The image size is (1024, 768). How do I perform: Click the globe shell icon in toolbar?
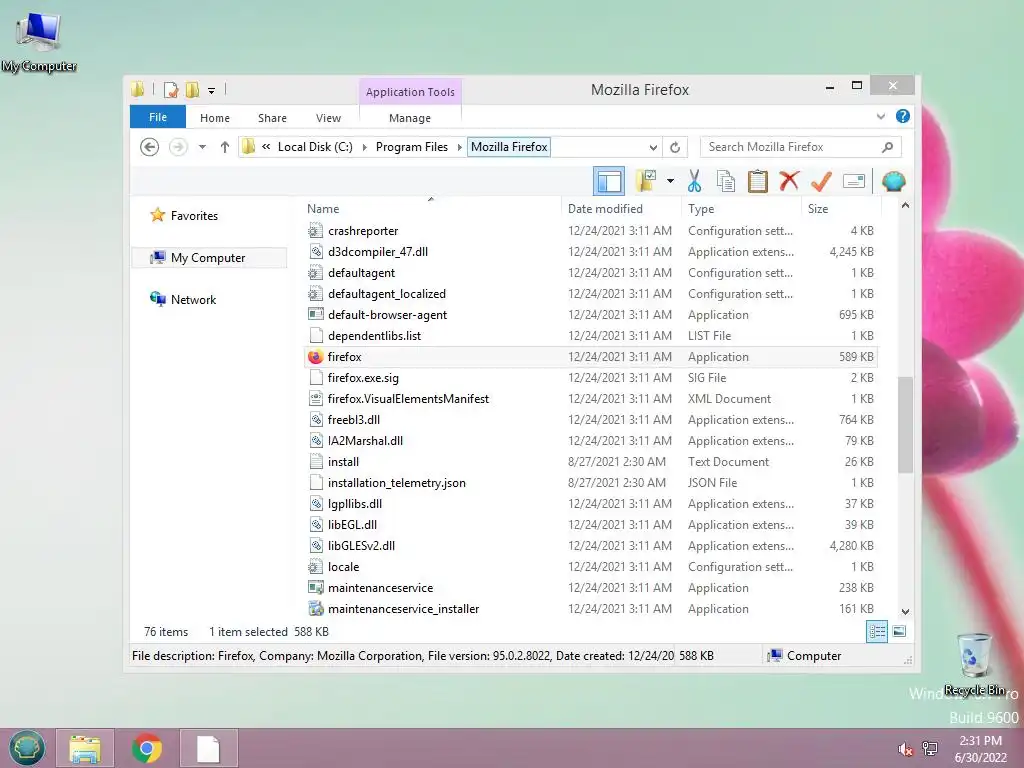point(893,181)
